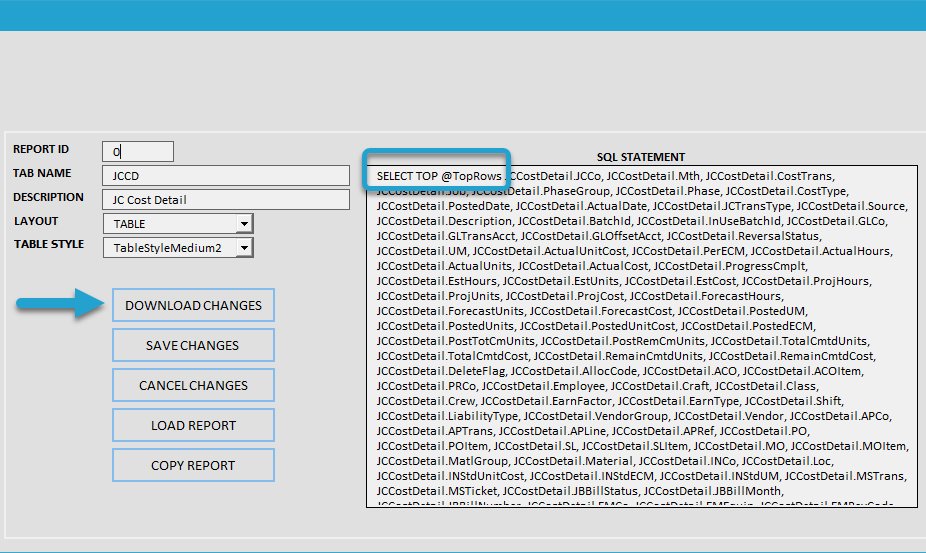Click JCCostDetail.PostedECM in the SQL text
926x553 pixels.
click(746, 326)
